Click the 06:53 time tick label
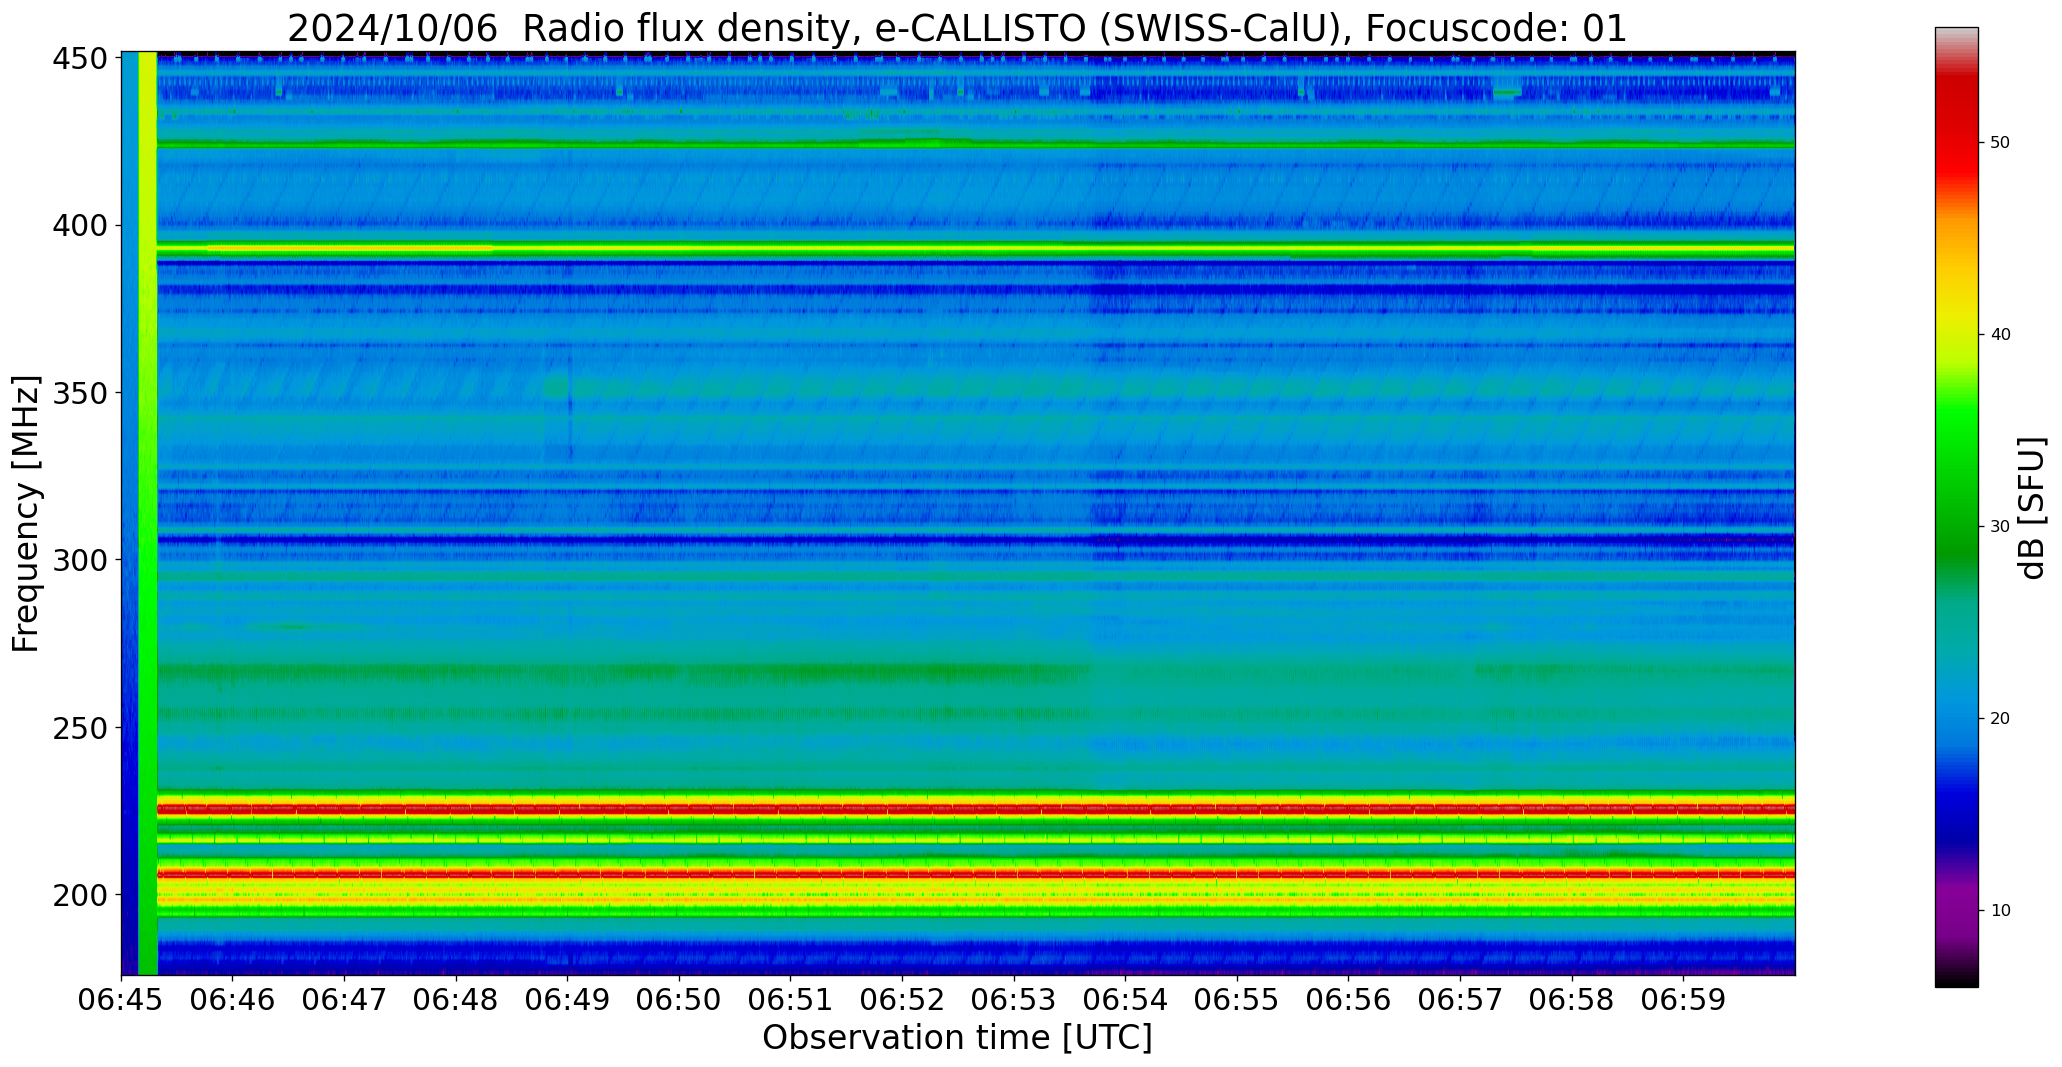This screenshot has width=2062, height=1067. click(x=1014, y=1000)
